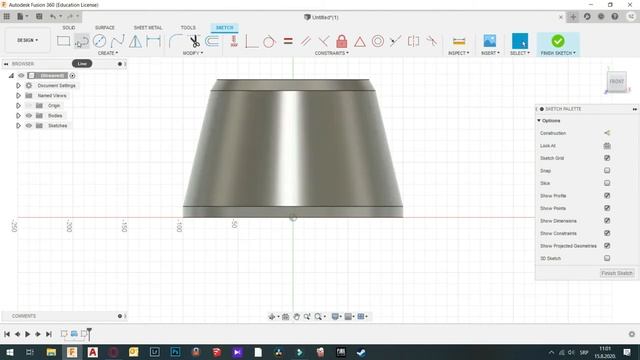Play the timeline
640x360 pixels.
[28, 334]
